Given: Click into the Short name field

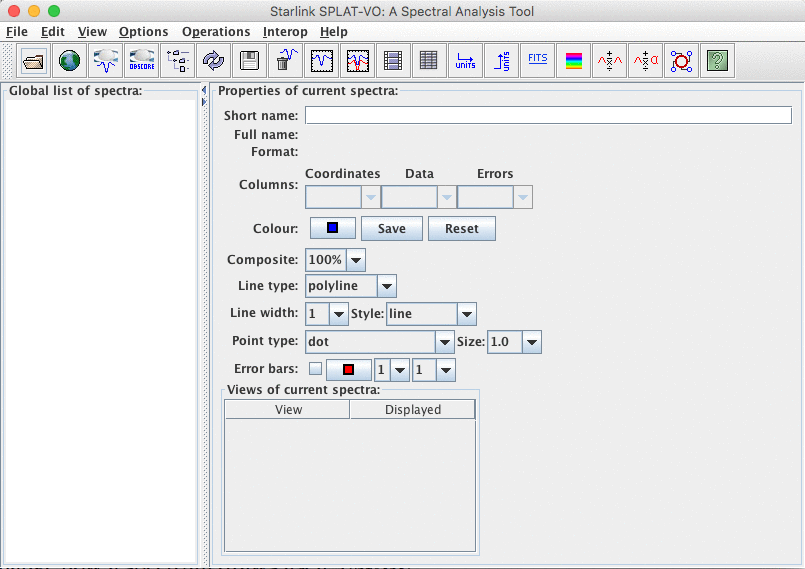Looking at the screenshot, I should 548,115.
